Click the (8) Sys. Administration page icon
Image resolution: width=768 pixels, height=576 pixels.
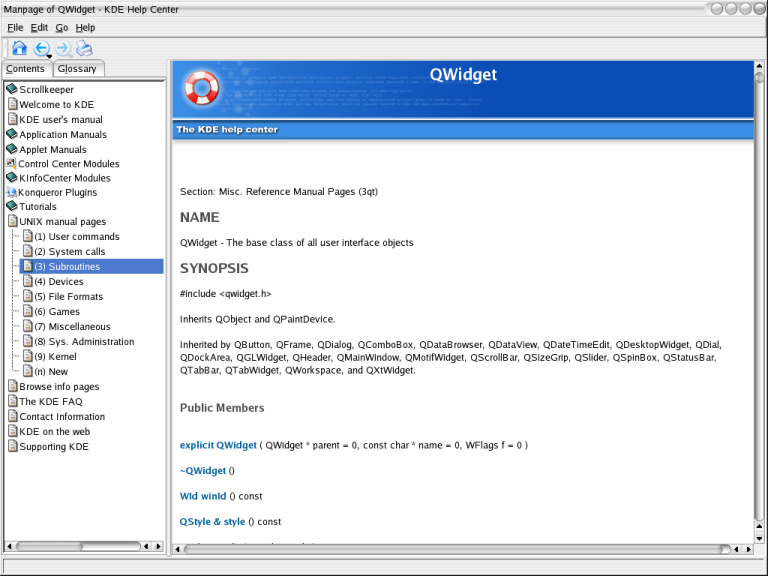28,341
